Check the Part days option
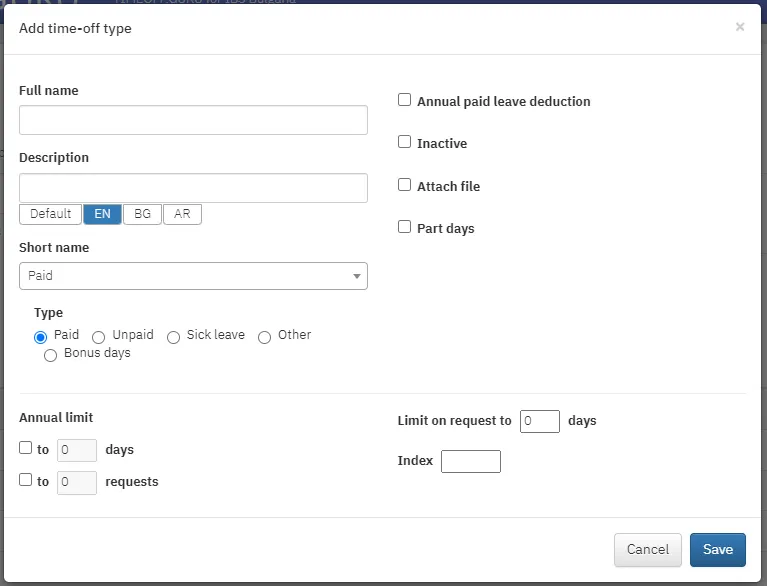This screenshot has width=767, height=586. point(405,227)
